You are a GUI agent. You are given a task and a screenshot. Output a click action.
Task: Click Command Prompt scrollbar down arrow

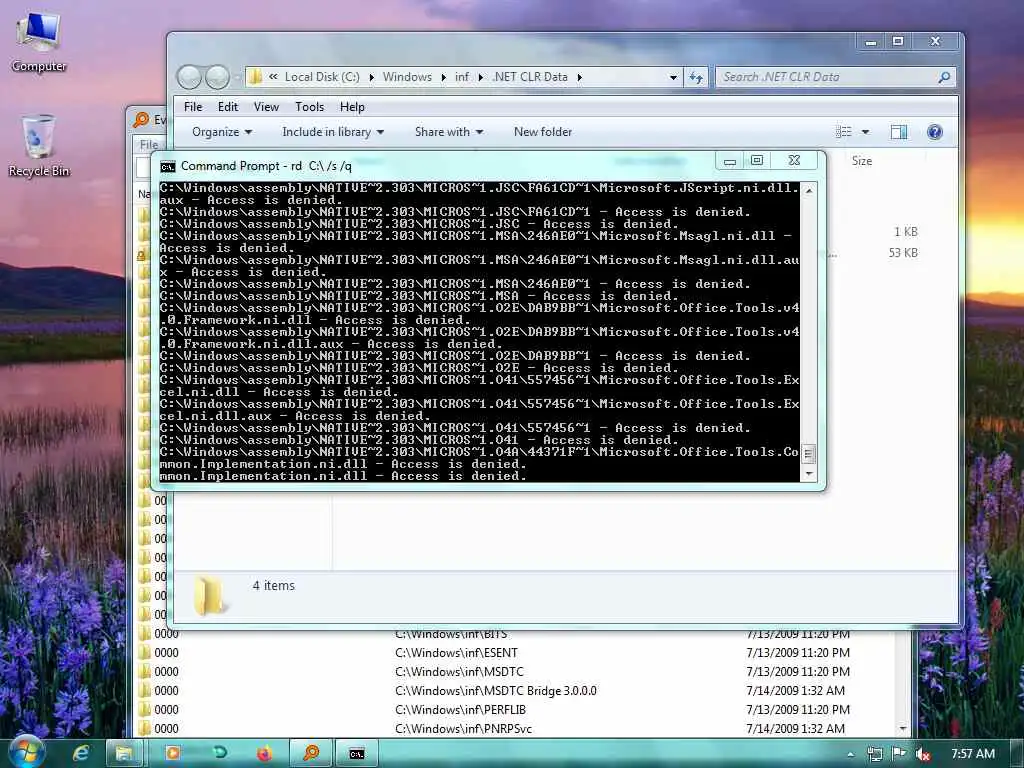coord(808,474)
